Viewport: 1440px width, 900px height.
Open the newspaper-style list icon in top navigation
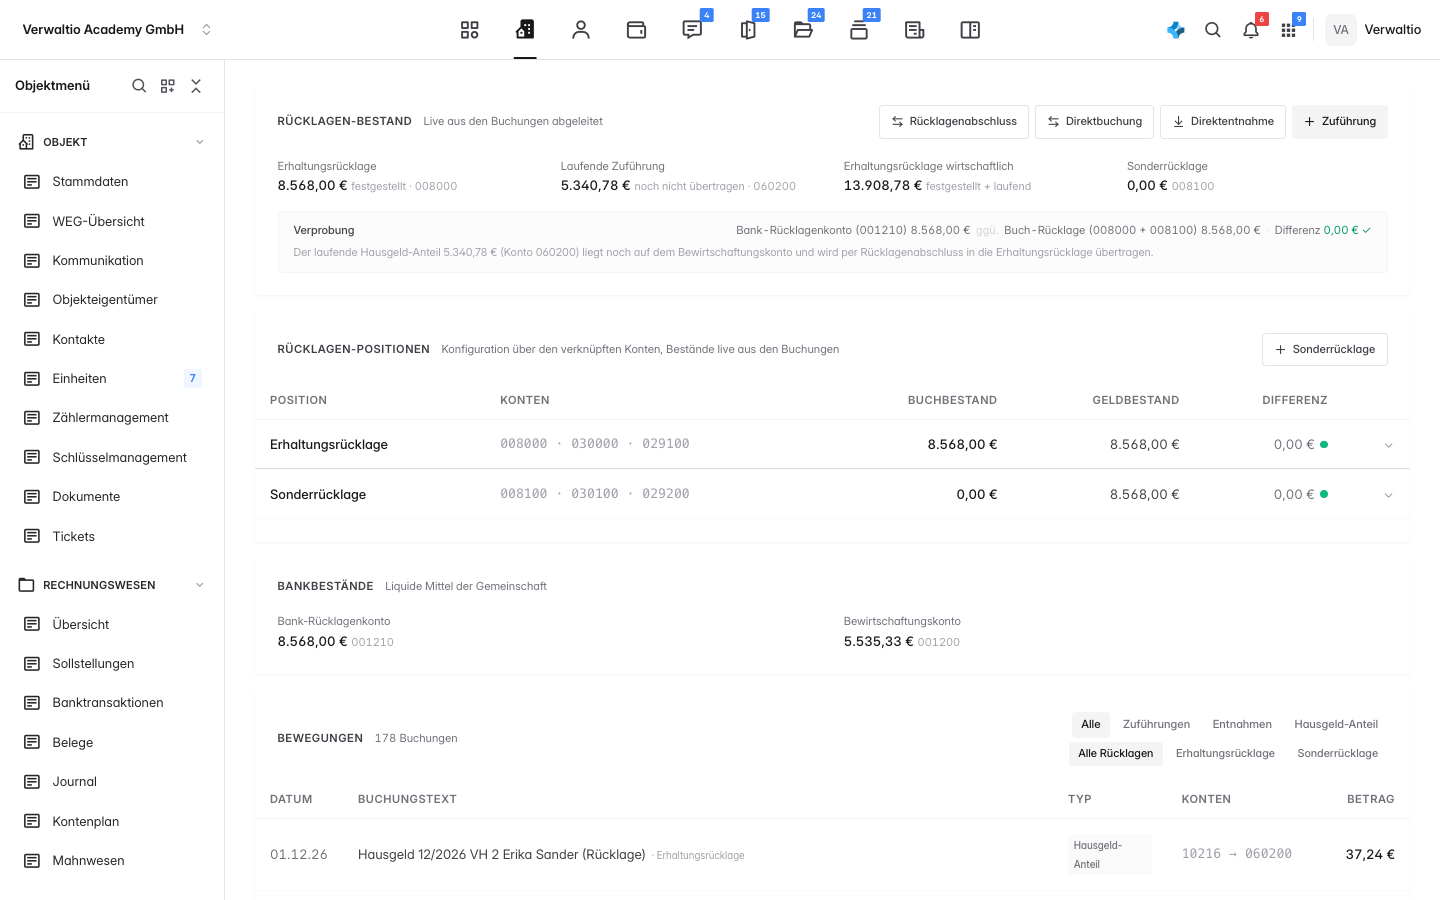click(x=914, y=30)
